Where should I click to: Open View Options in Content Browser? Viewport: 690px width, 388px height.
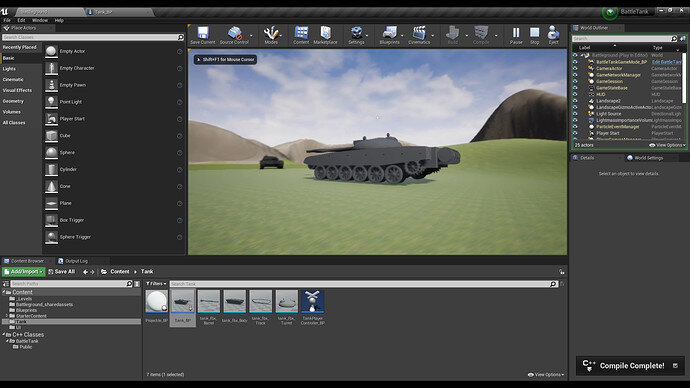click(546, 375)
